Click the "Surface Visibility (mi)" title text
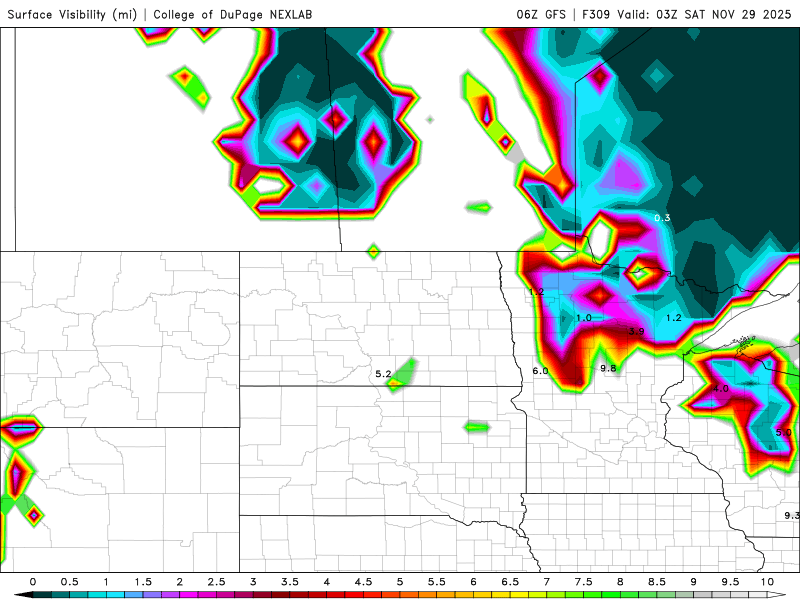This screenshot has height=600, width=800. (x=72, y=14)
